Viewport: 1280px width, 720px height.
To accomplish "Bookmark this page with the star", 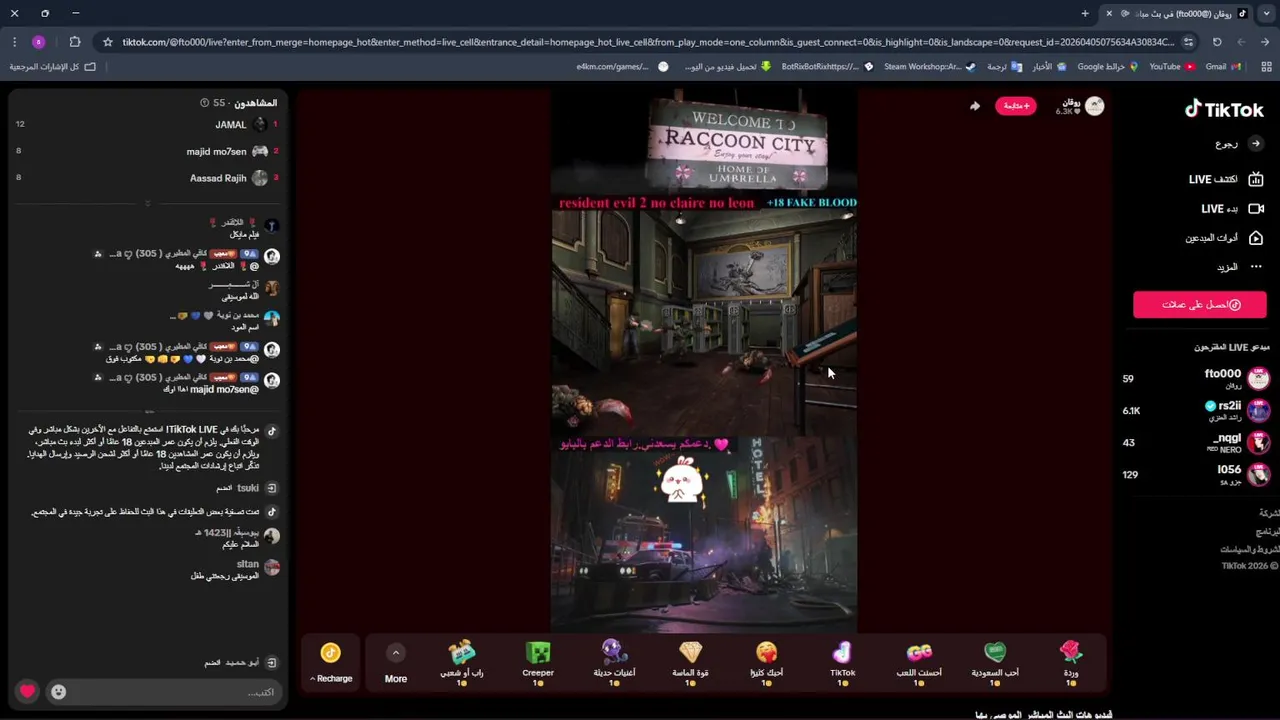I will [x=108, y=42].
